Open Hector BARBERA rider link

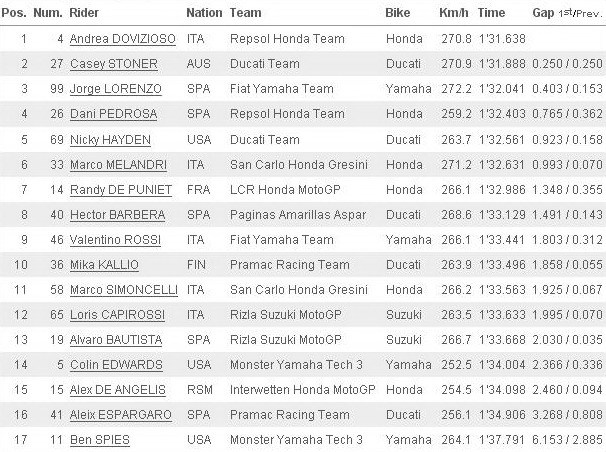point(117,215)
